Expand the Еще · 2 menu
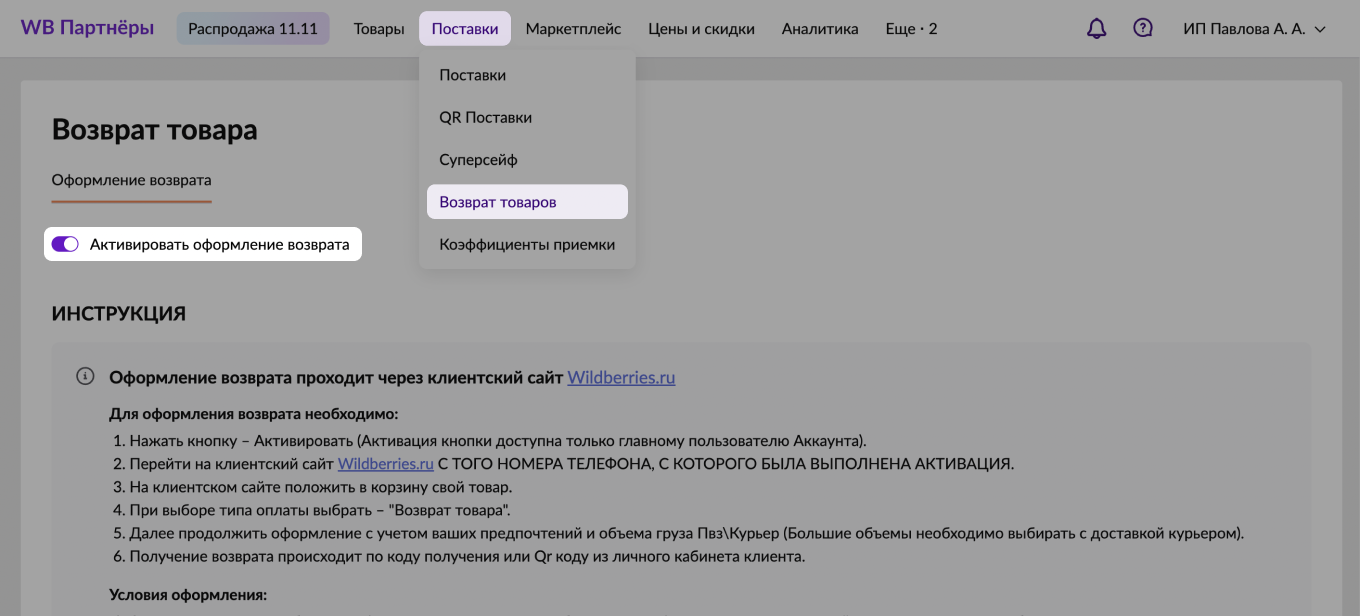The image size is (1360, 616). click(910, 28)
